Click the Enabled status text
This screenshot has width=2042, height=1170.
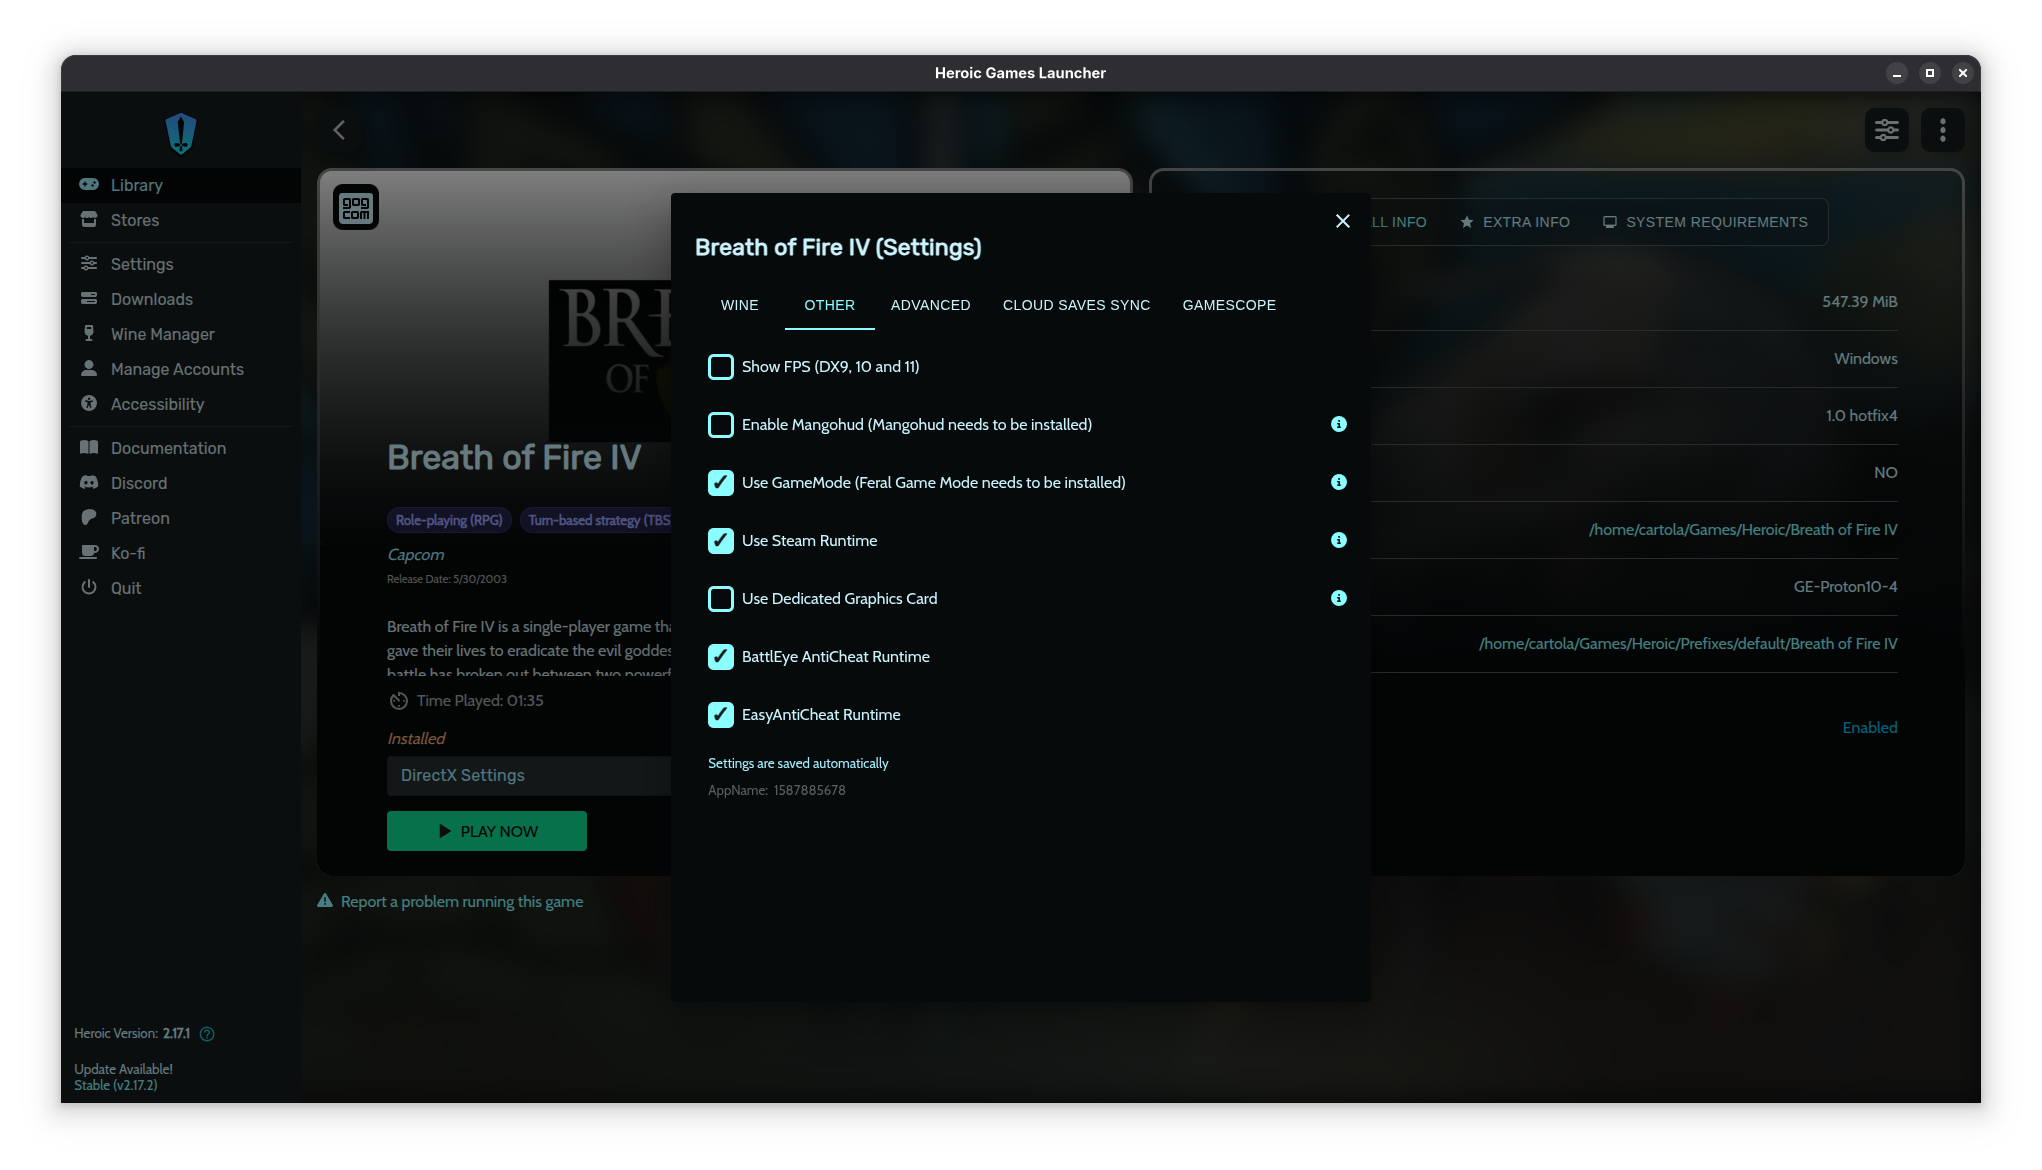click(x=1870, y=727)
